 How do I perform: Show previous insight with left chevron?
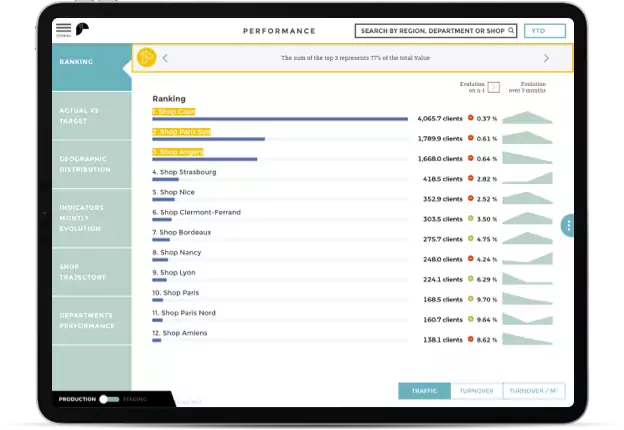click(x=165, y=58)
